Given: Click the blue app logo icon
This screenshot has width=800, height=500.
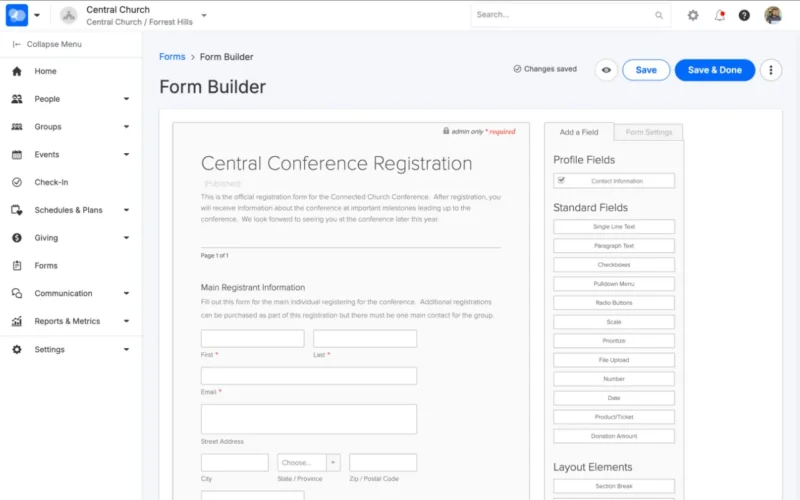Looking at the screenshot, I should coord(17,15).
